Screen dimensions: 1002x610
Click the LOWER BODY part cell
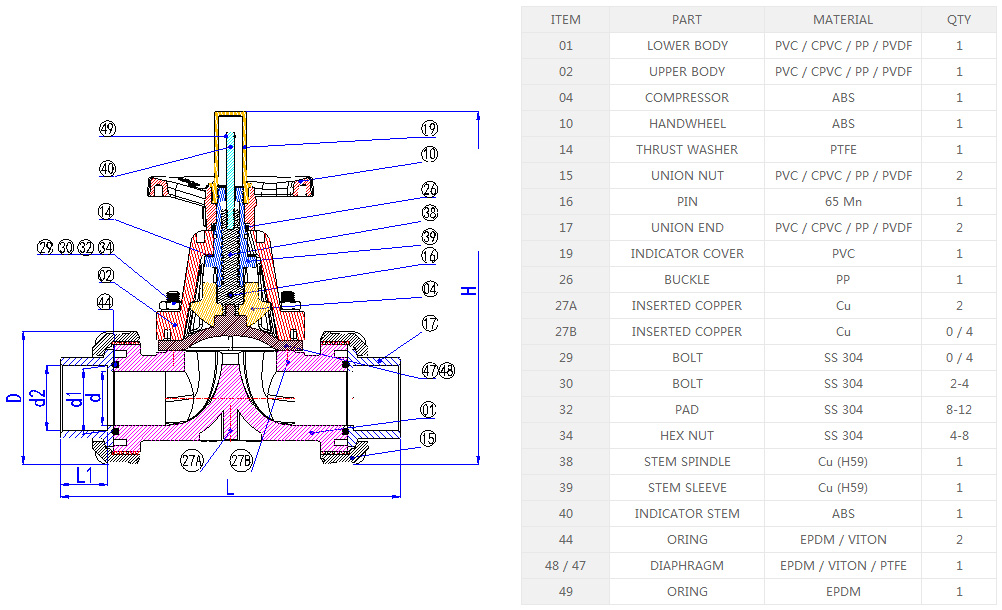tap(687, 45)
